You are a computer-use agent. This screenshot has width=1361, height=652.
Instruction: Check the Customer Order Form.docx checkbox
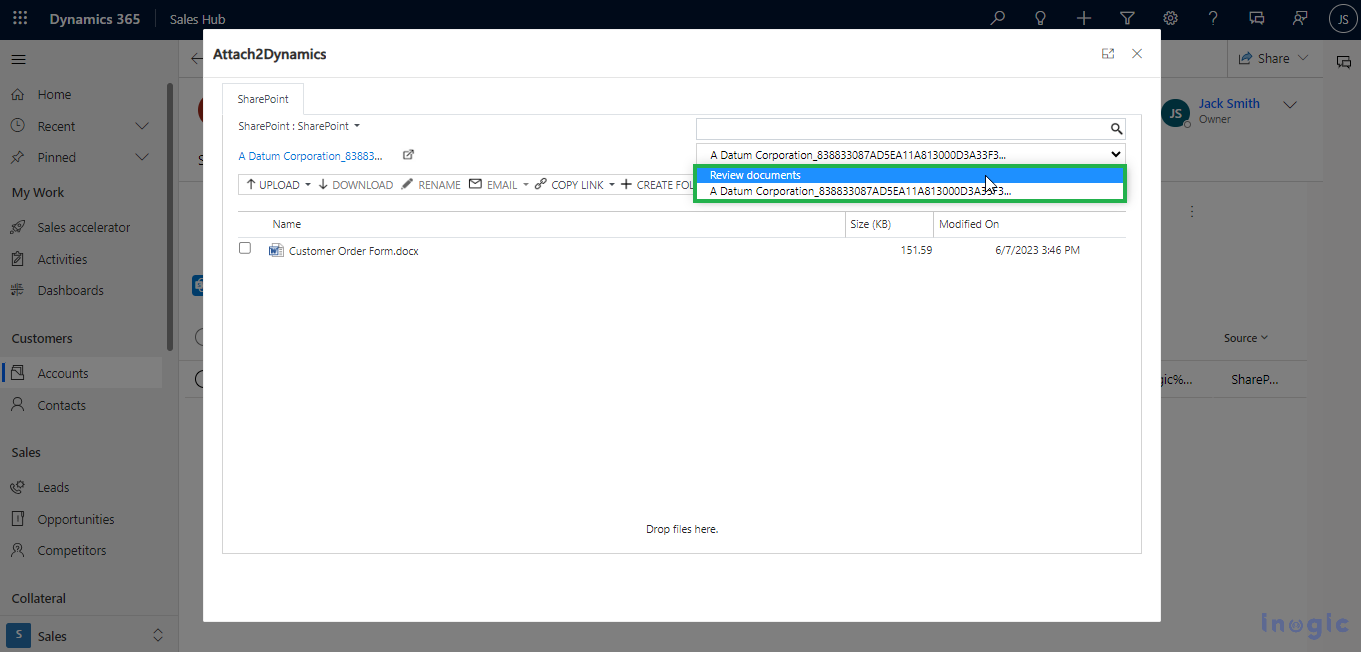[x=245, y=248]
